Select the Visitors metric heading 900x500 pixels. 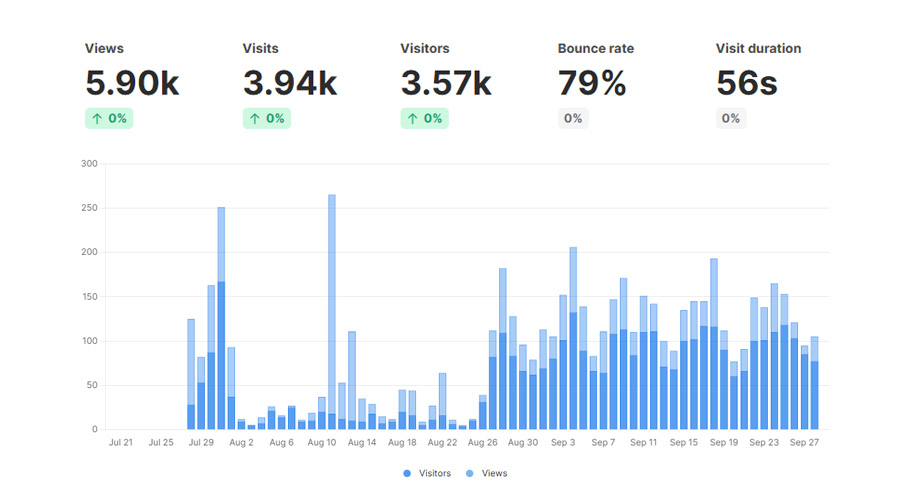pyautogui.click(x=425, y=48)
